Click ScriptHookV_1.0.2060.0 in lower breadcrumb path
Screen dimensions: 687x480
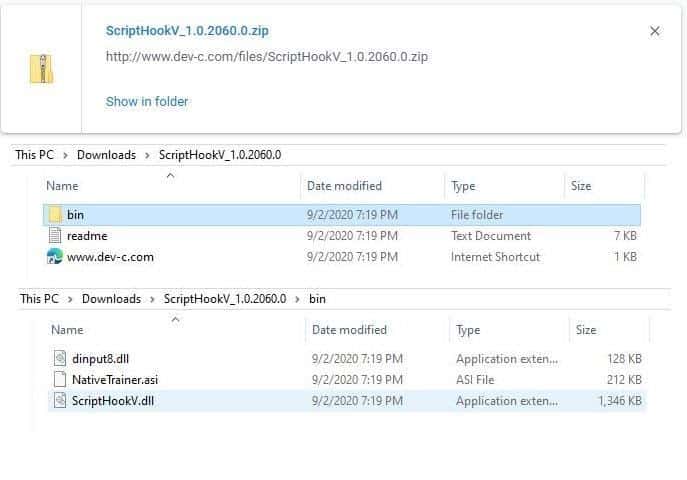click(x=225, y=299)
